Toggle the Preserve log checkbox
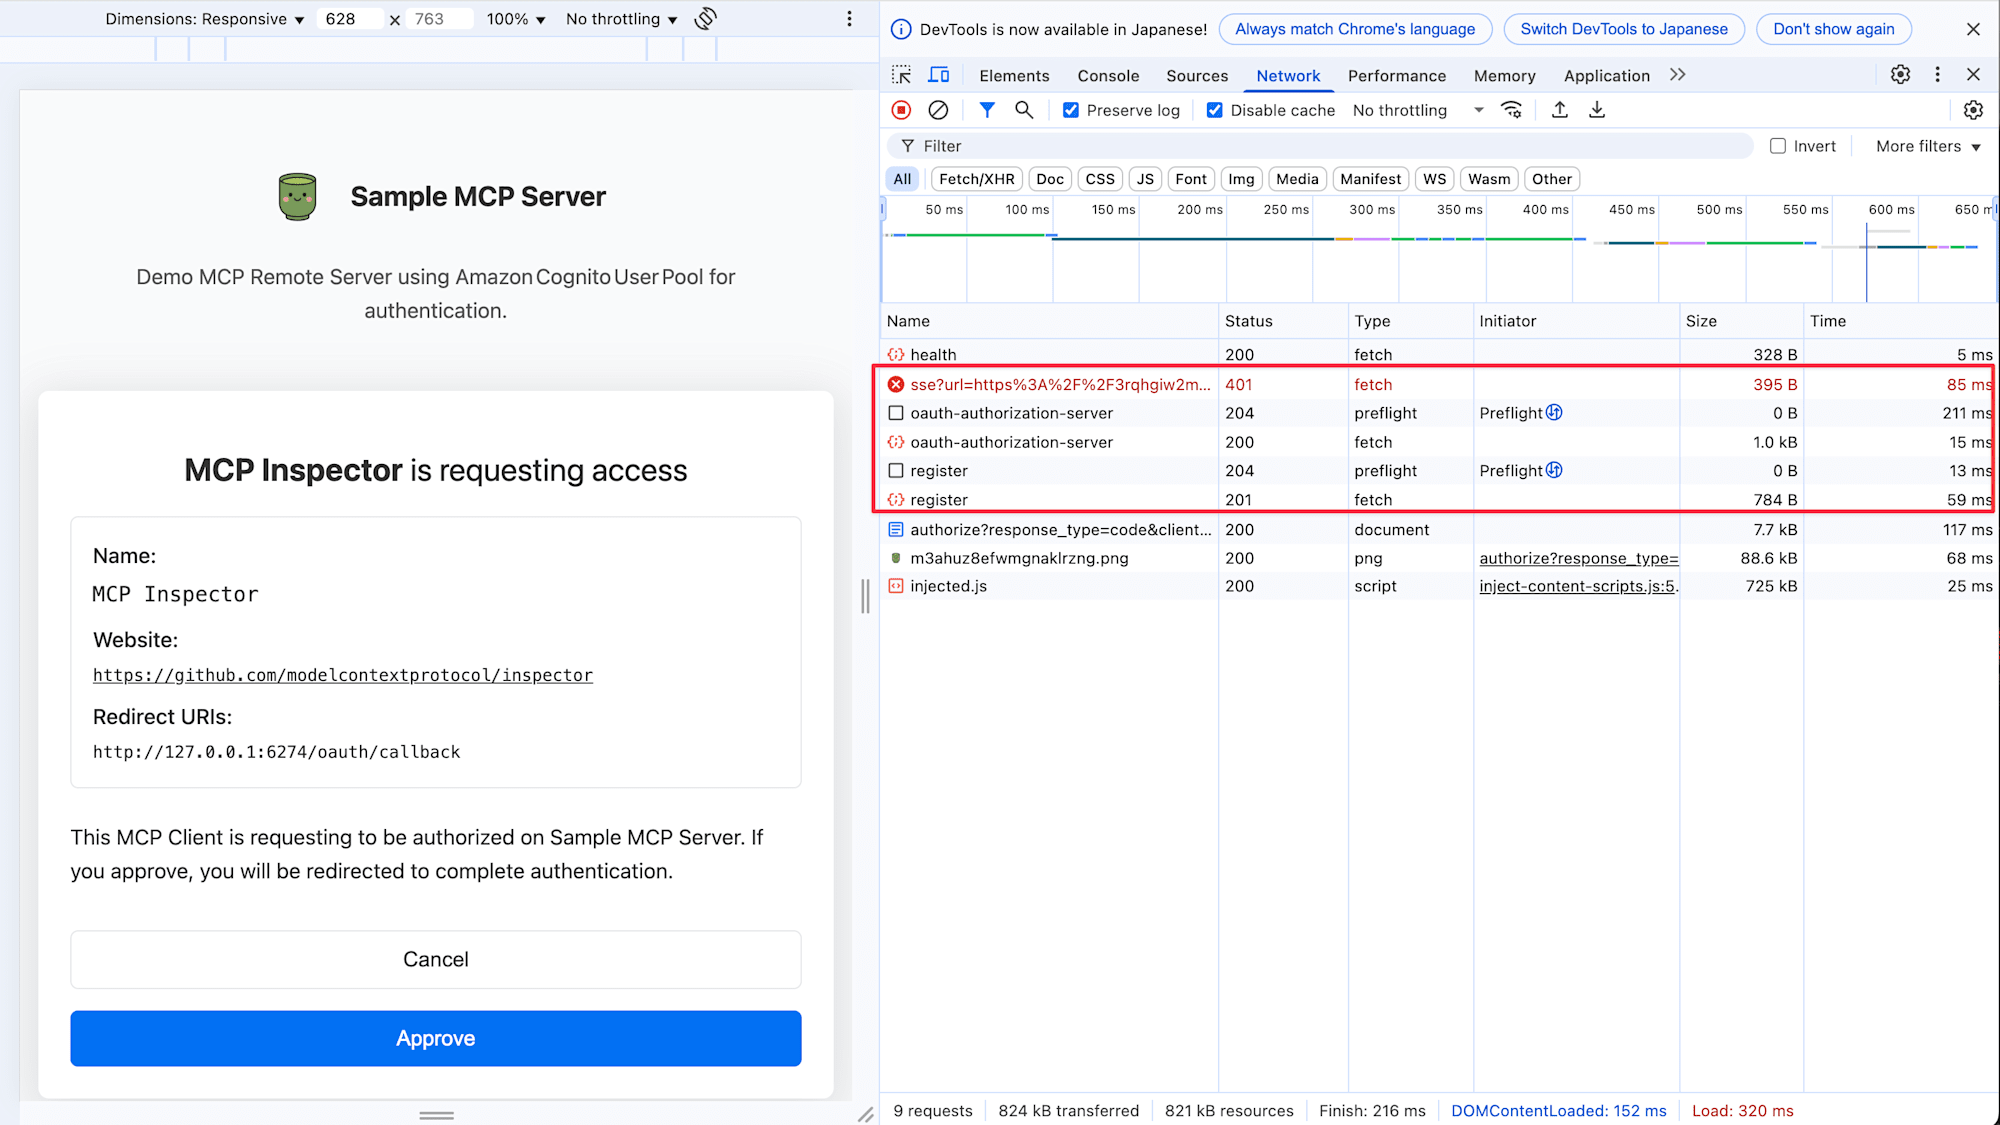The height and width of the screenshot is (1125, 2000). coord(1071,110)
